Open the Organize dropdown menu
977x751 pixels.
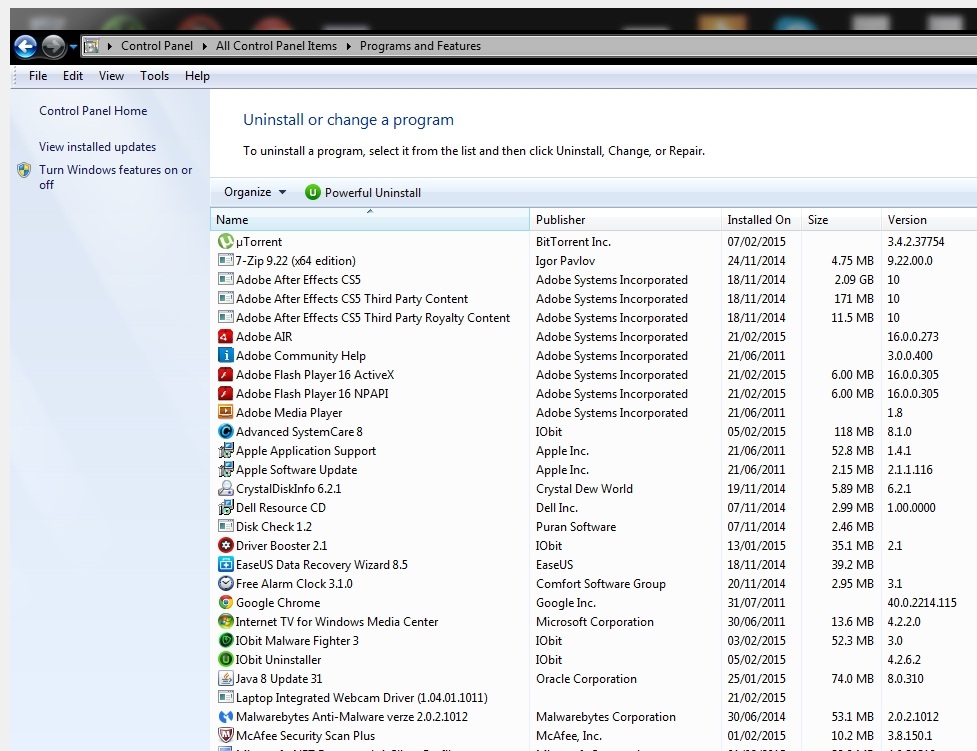click(255, 192)
